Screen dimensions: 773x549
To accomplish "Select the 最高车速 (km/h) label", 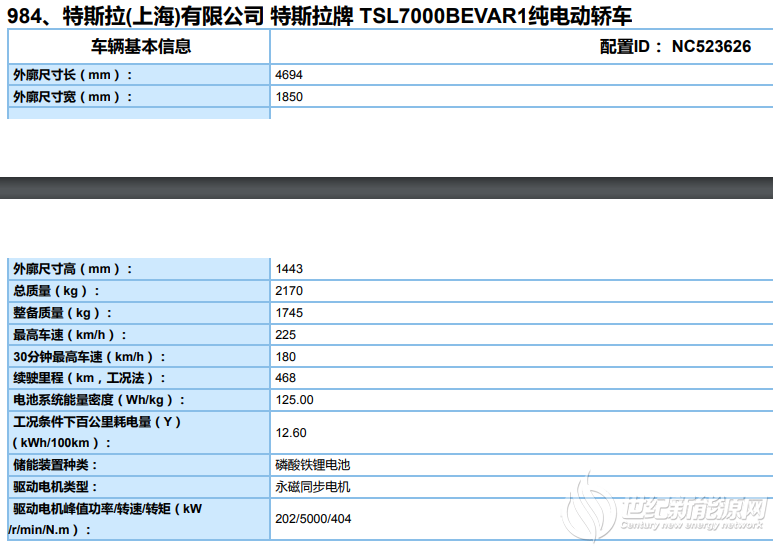I will click(70, 335).
